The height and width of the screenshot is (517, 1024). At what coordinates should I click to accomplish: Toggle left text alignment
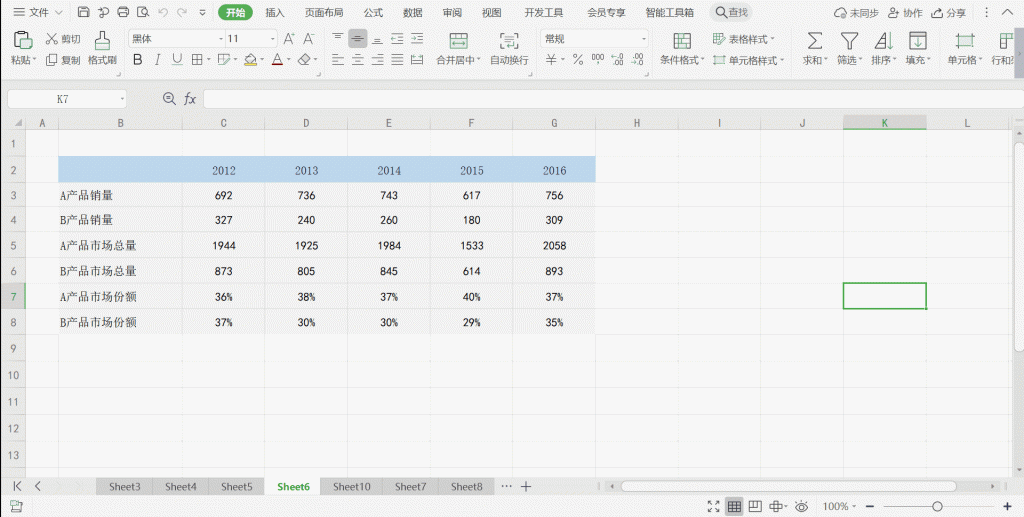[x=338, y=60]
